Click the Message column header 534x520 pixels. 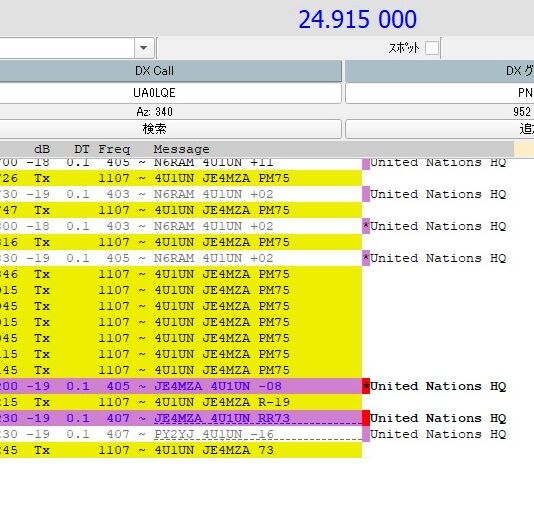(181, 149)
